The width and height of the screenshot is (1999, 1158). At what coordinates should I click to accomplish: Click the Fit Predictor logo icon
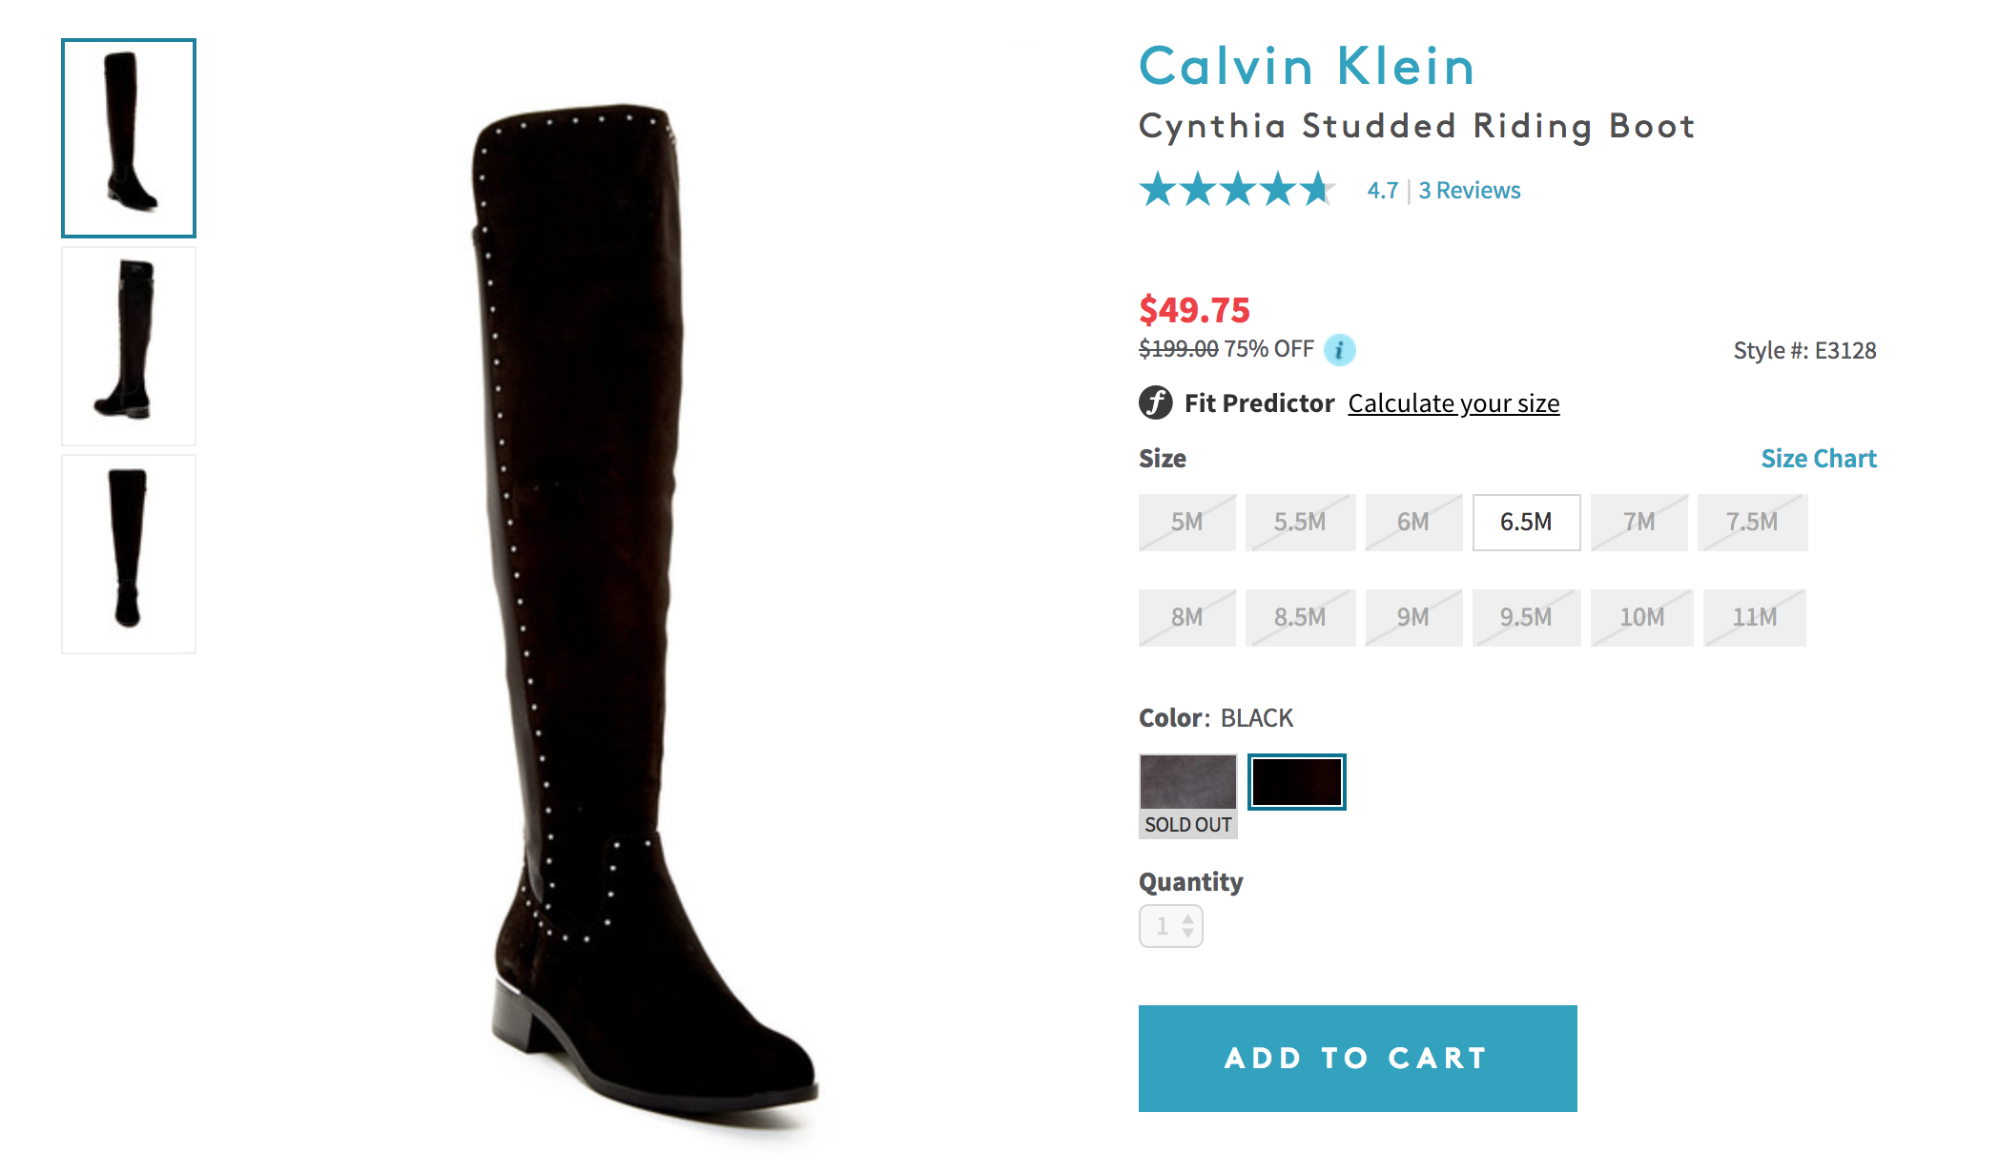(x=1155, y=403)
